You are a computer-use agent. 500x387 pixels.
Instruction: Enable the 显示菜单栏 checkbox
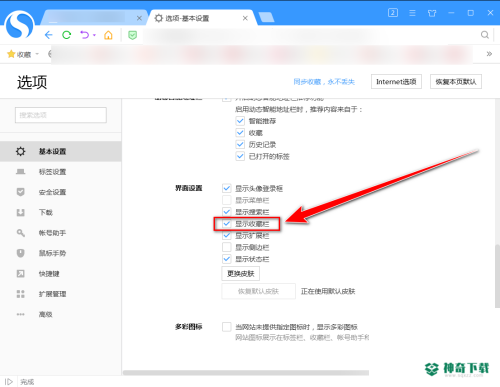tap(227, 200)
